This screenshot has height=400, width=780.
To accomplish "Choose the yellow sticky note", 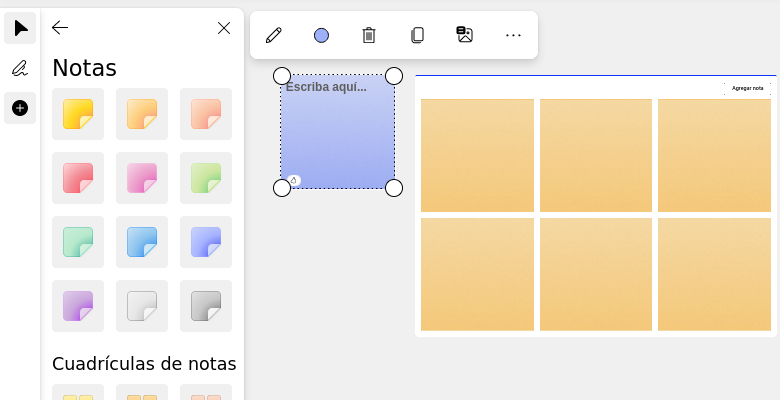I will tap(78, 114).
